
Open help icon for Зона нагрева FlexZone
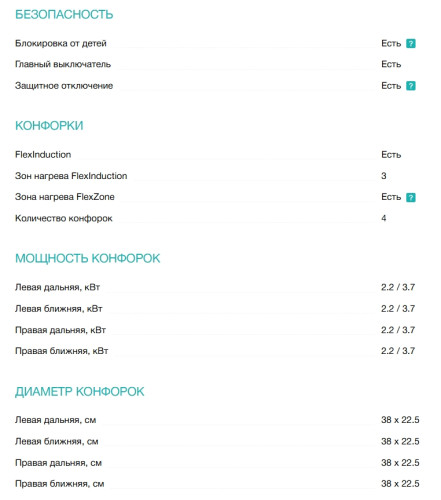[x=410, y=197]
